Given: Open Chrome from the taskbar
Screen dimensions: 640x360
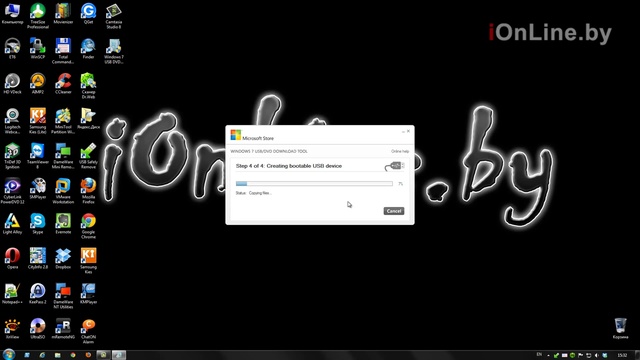Looking at the screenshot, I should tap(73, 355).
